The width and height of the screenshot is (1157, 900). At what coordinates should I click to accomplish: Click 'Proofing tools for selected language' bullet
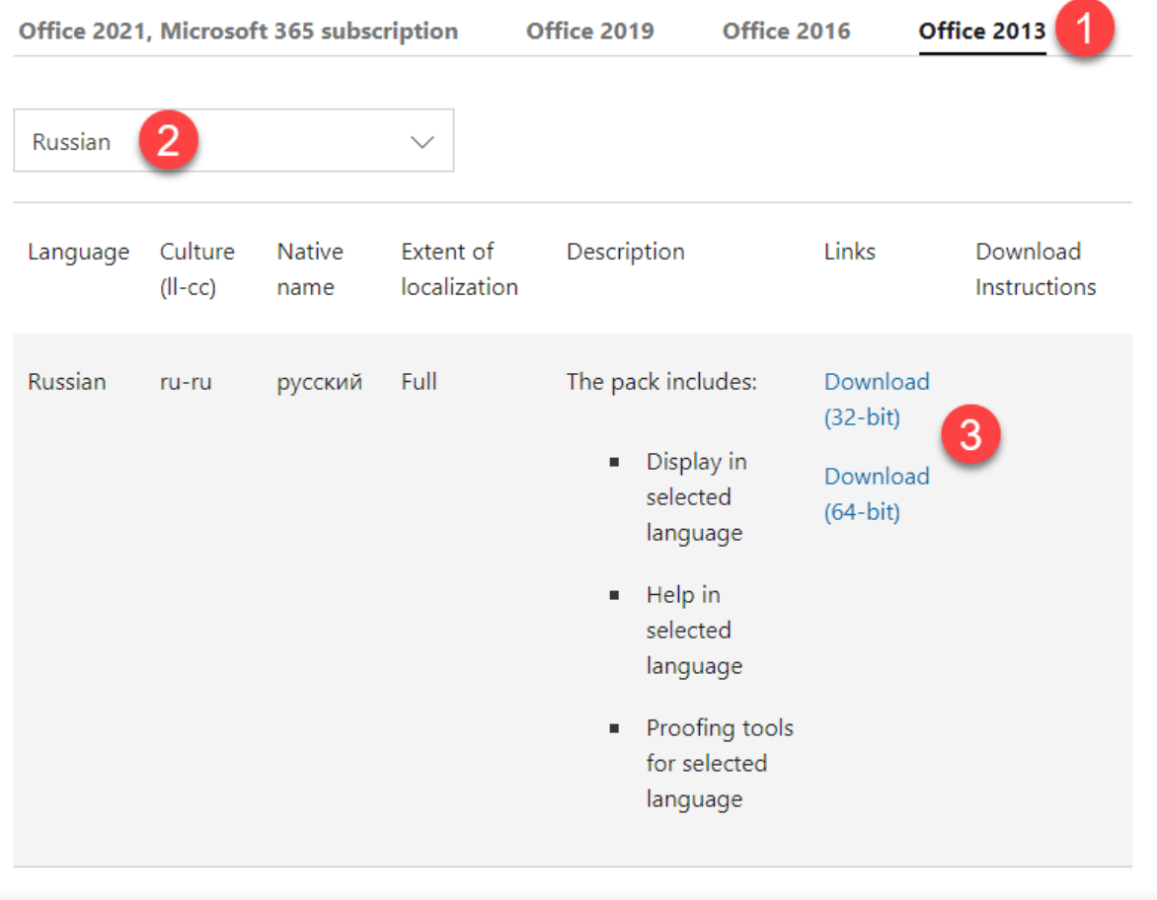719,763
